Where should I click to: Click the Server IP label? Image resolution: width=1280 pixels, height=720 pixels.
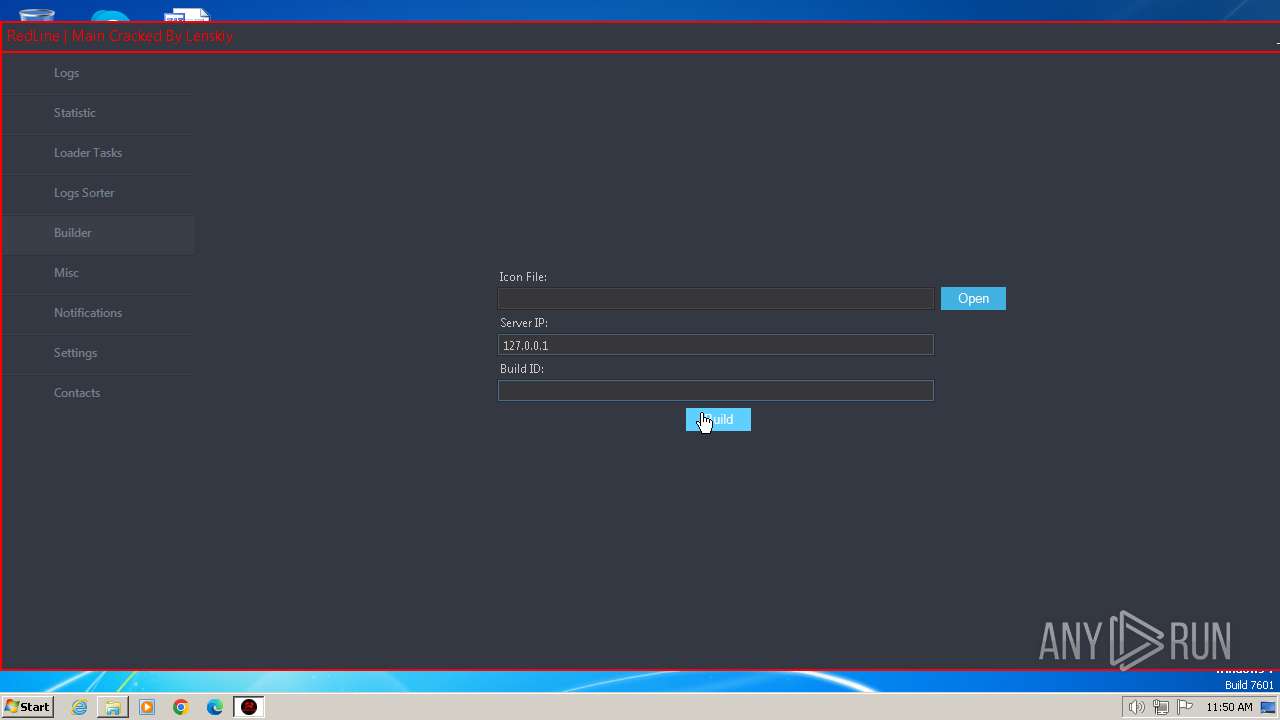(524, 323)
